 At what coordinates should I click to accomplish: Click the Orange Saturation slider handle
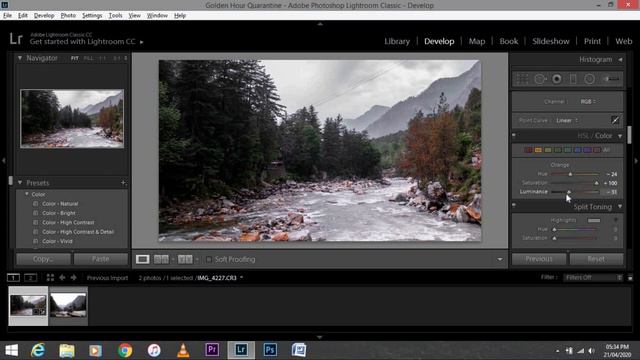596,183
